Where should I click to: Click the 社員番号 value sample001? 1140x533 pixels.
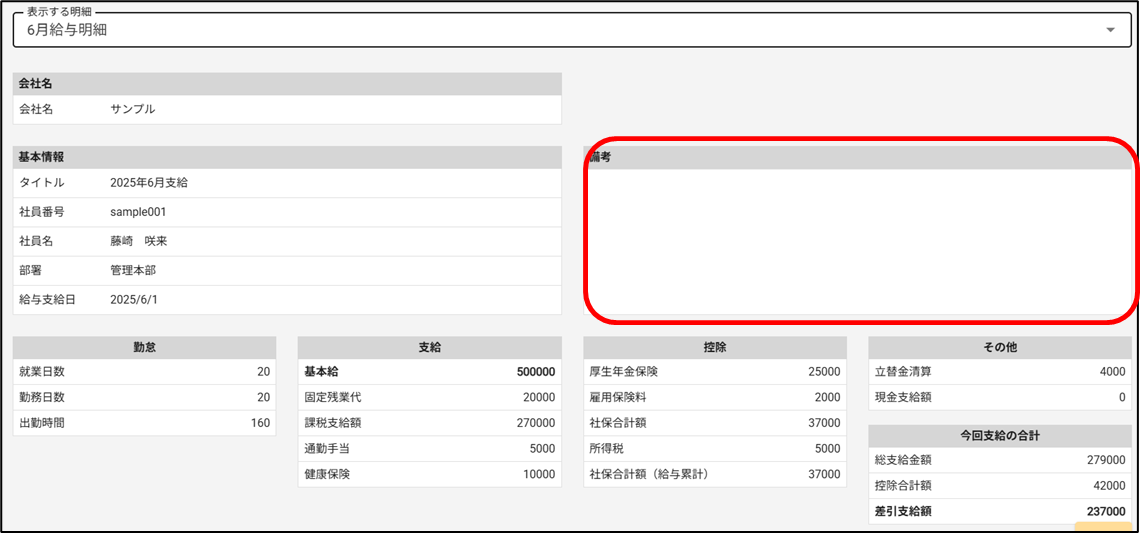pyautogui.click(x=138, y=212)
